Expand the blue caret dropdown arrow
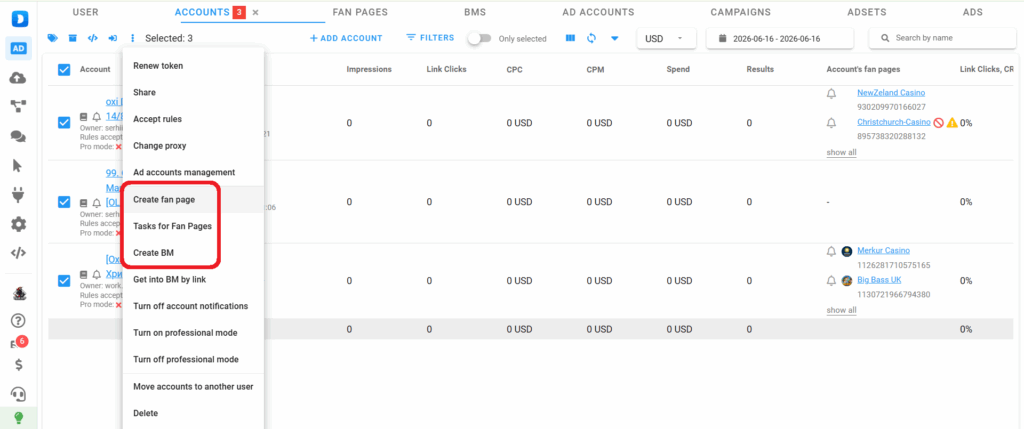 (615, 38)
